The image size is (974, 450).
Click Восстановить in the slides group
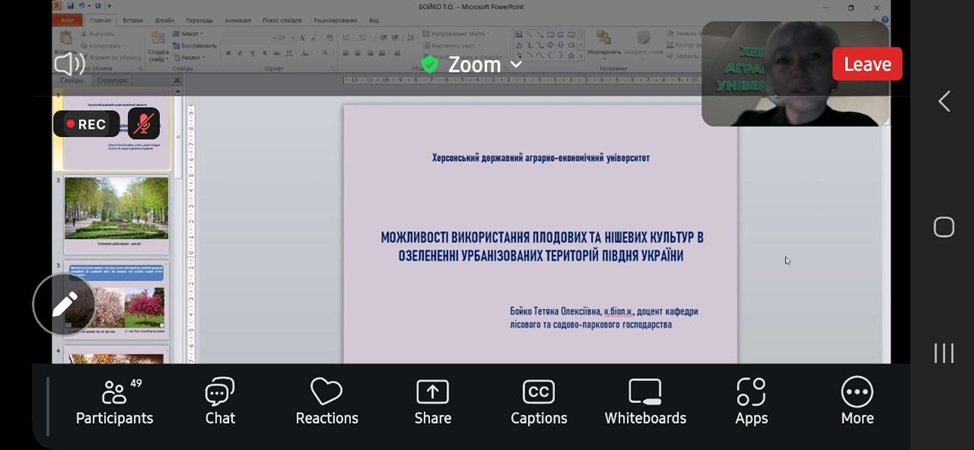click(194, 45)
